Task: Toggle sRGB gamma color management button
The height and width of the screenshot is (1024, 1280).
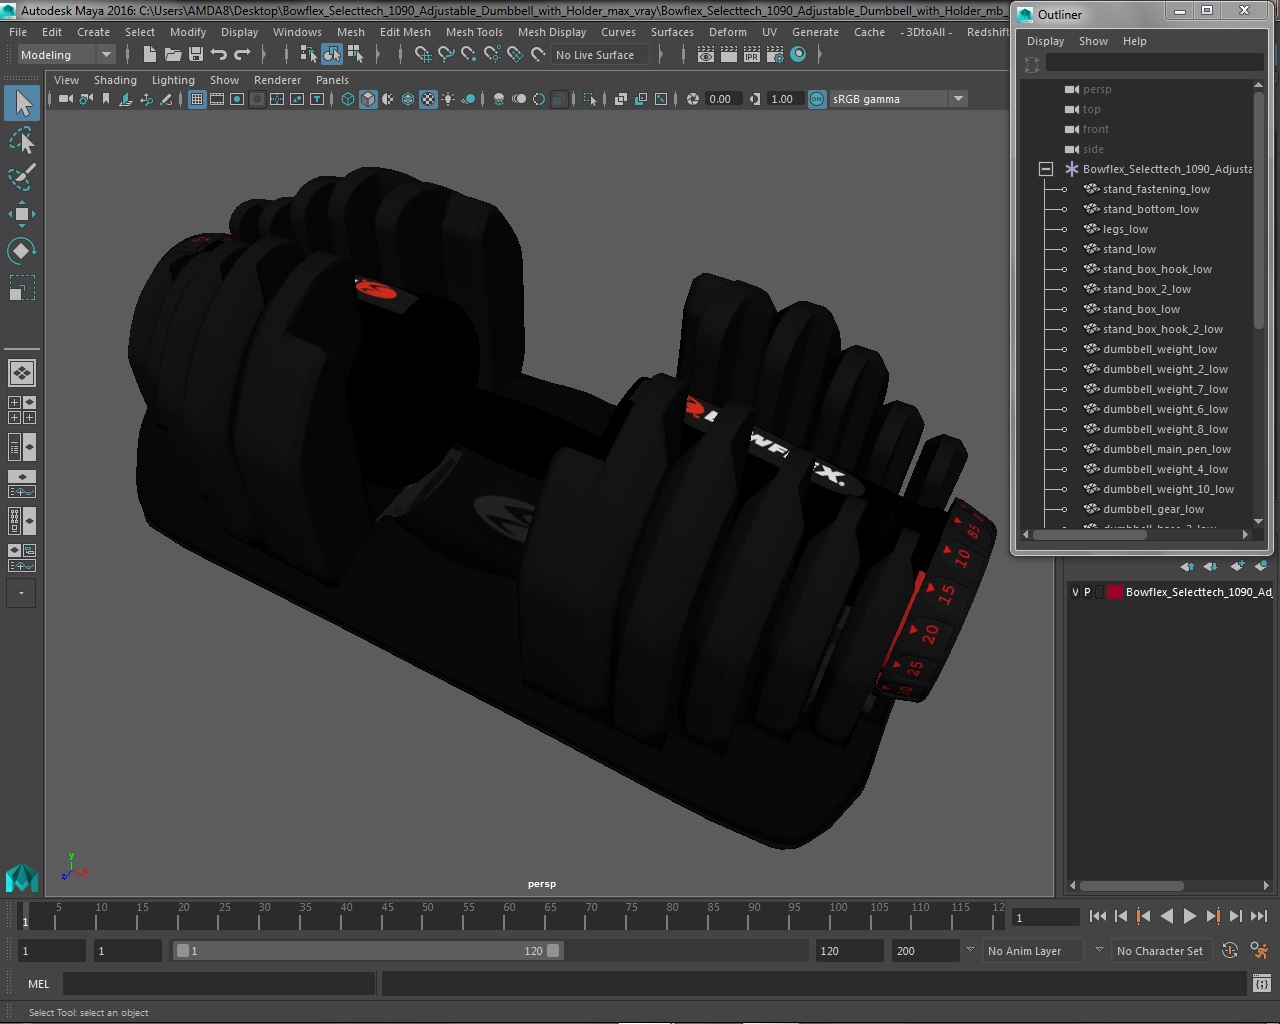Action: coord(817,99)
